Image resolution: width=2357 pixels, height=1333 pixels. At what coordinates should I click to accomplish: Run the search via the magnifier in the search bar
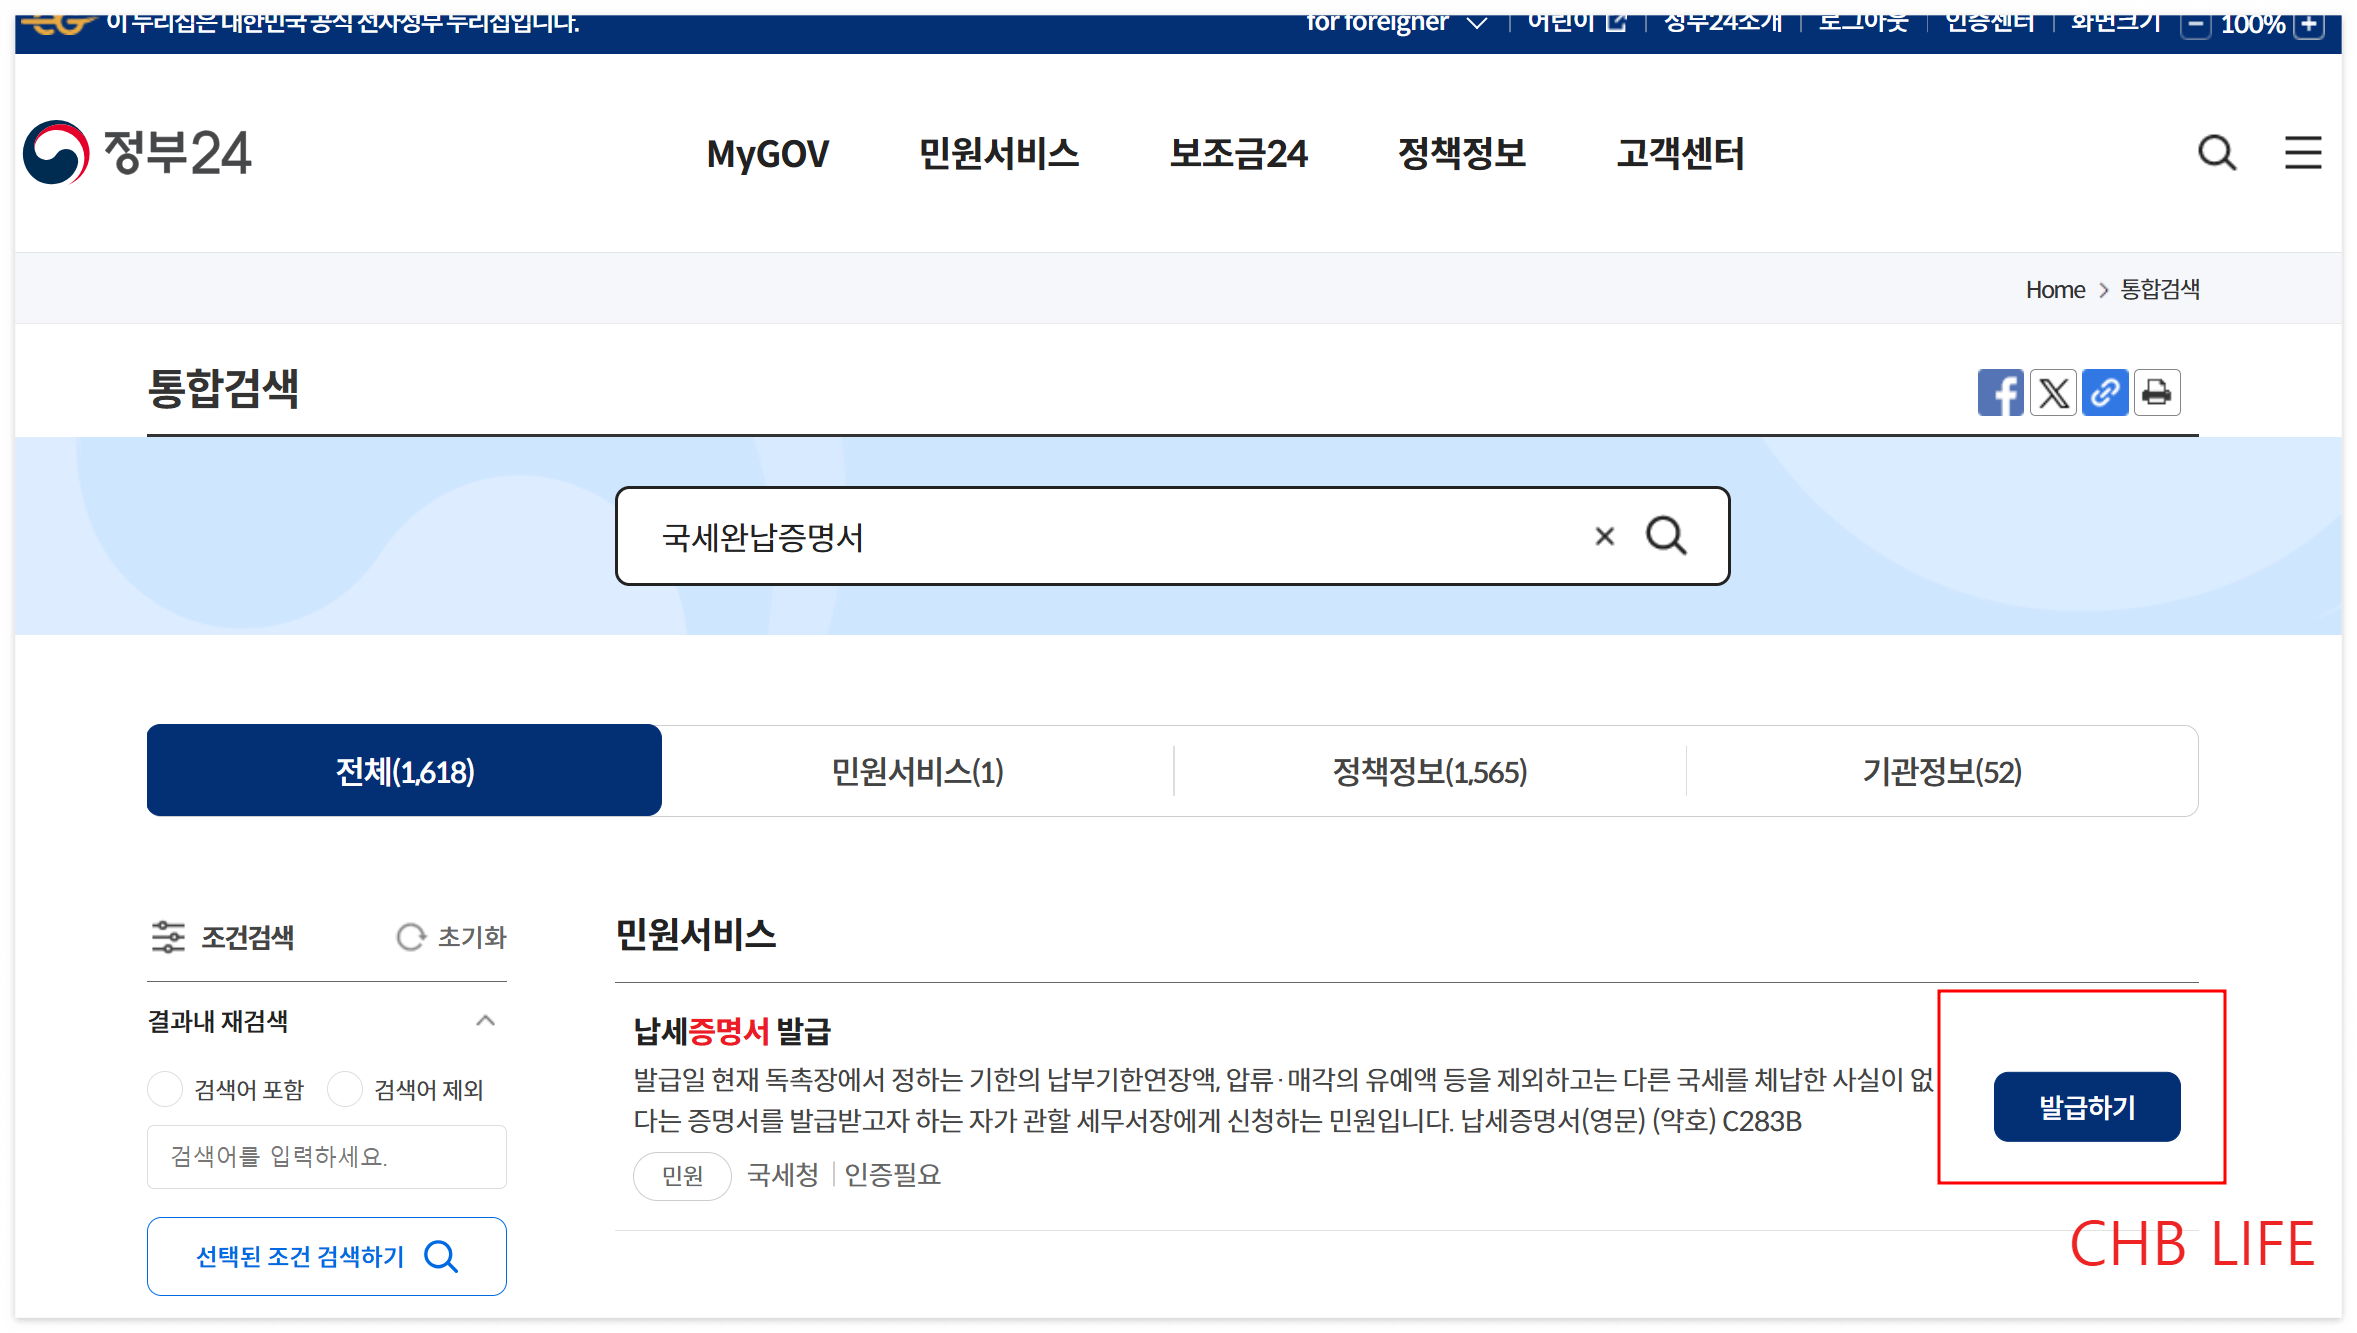point(1666,536)
